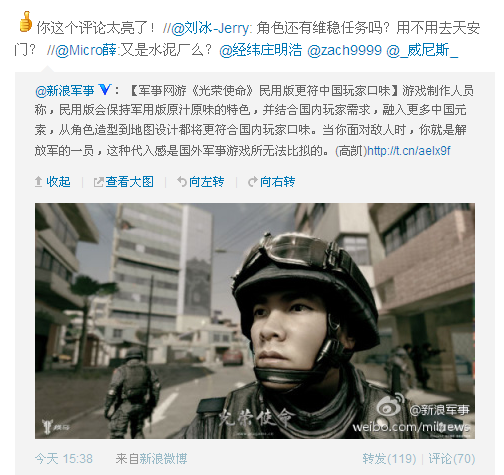Open the t.cn/aeIx9f short link
This screenshot has height=475, width=504.
409,151
